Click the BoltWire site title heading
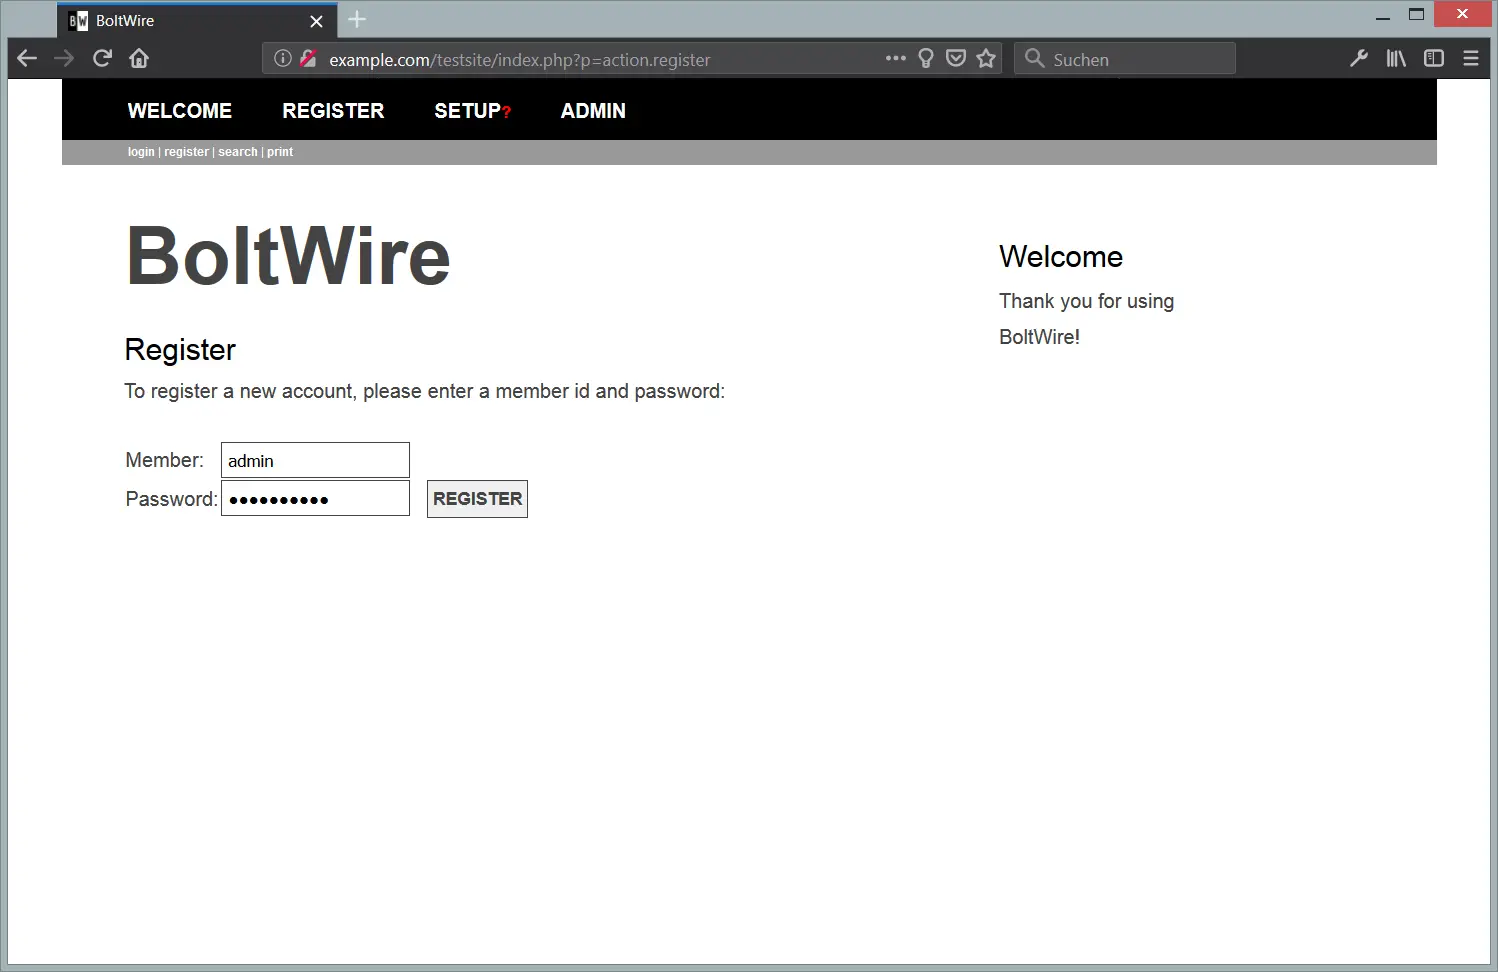 coord(288,256)
